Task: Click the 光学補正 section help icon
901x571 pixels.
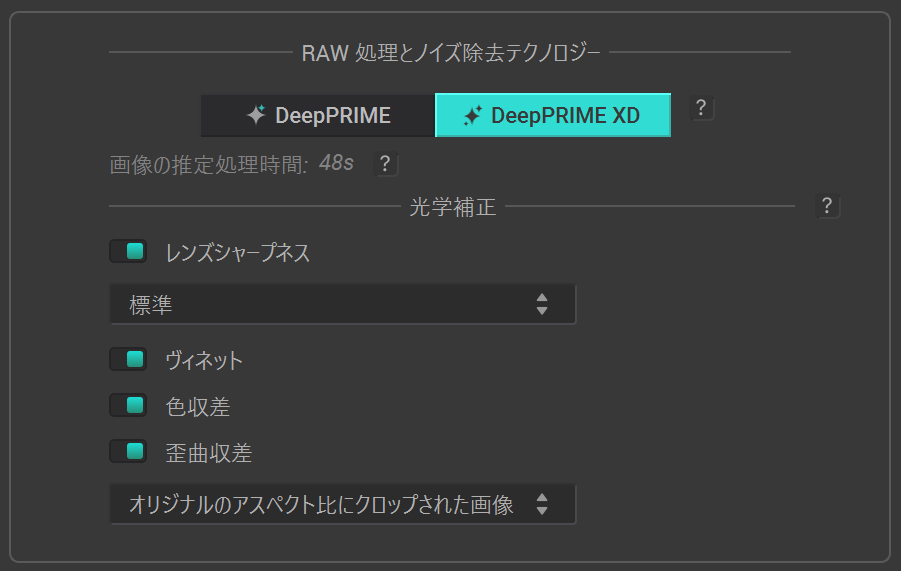Action: (826, 207)
